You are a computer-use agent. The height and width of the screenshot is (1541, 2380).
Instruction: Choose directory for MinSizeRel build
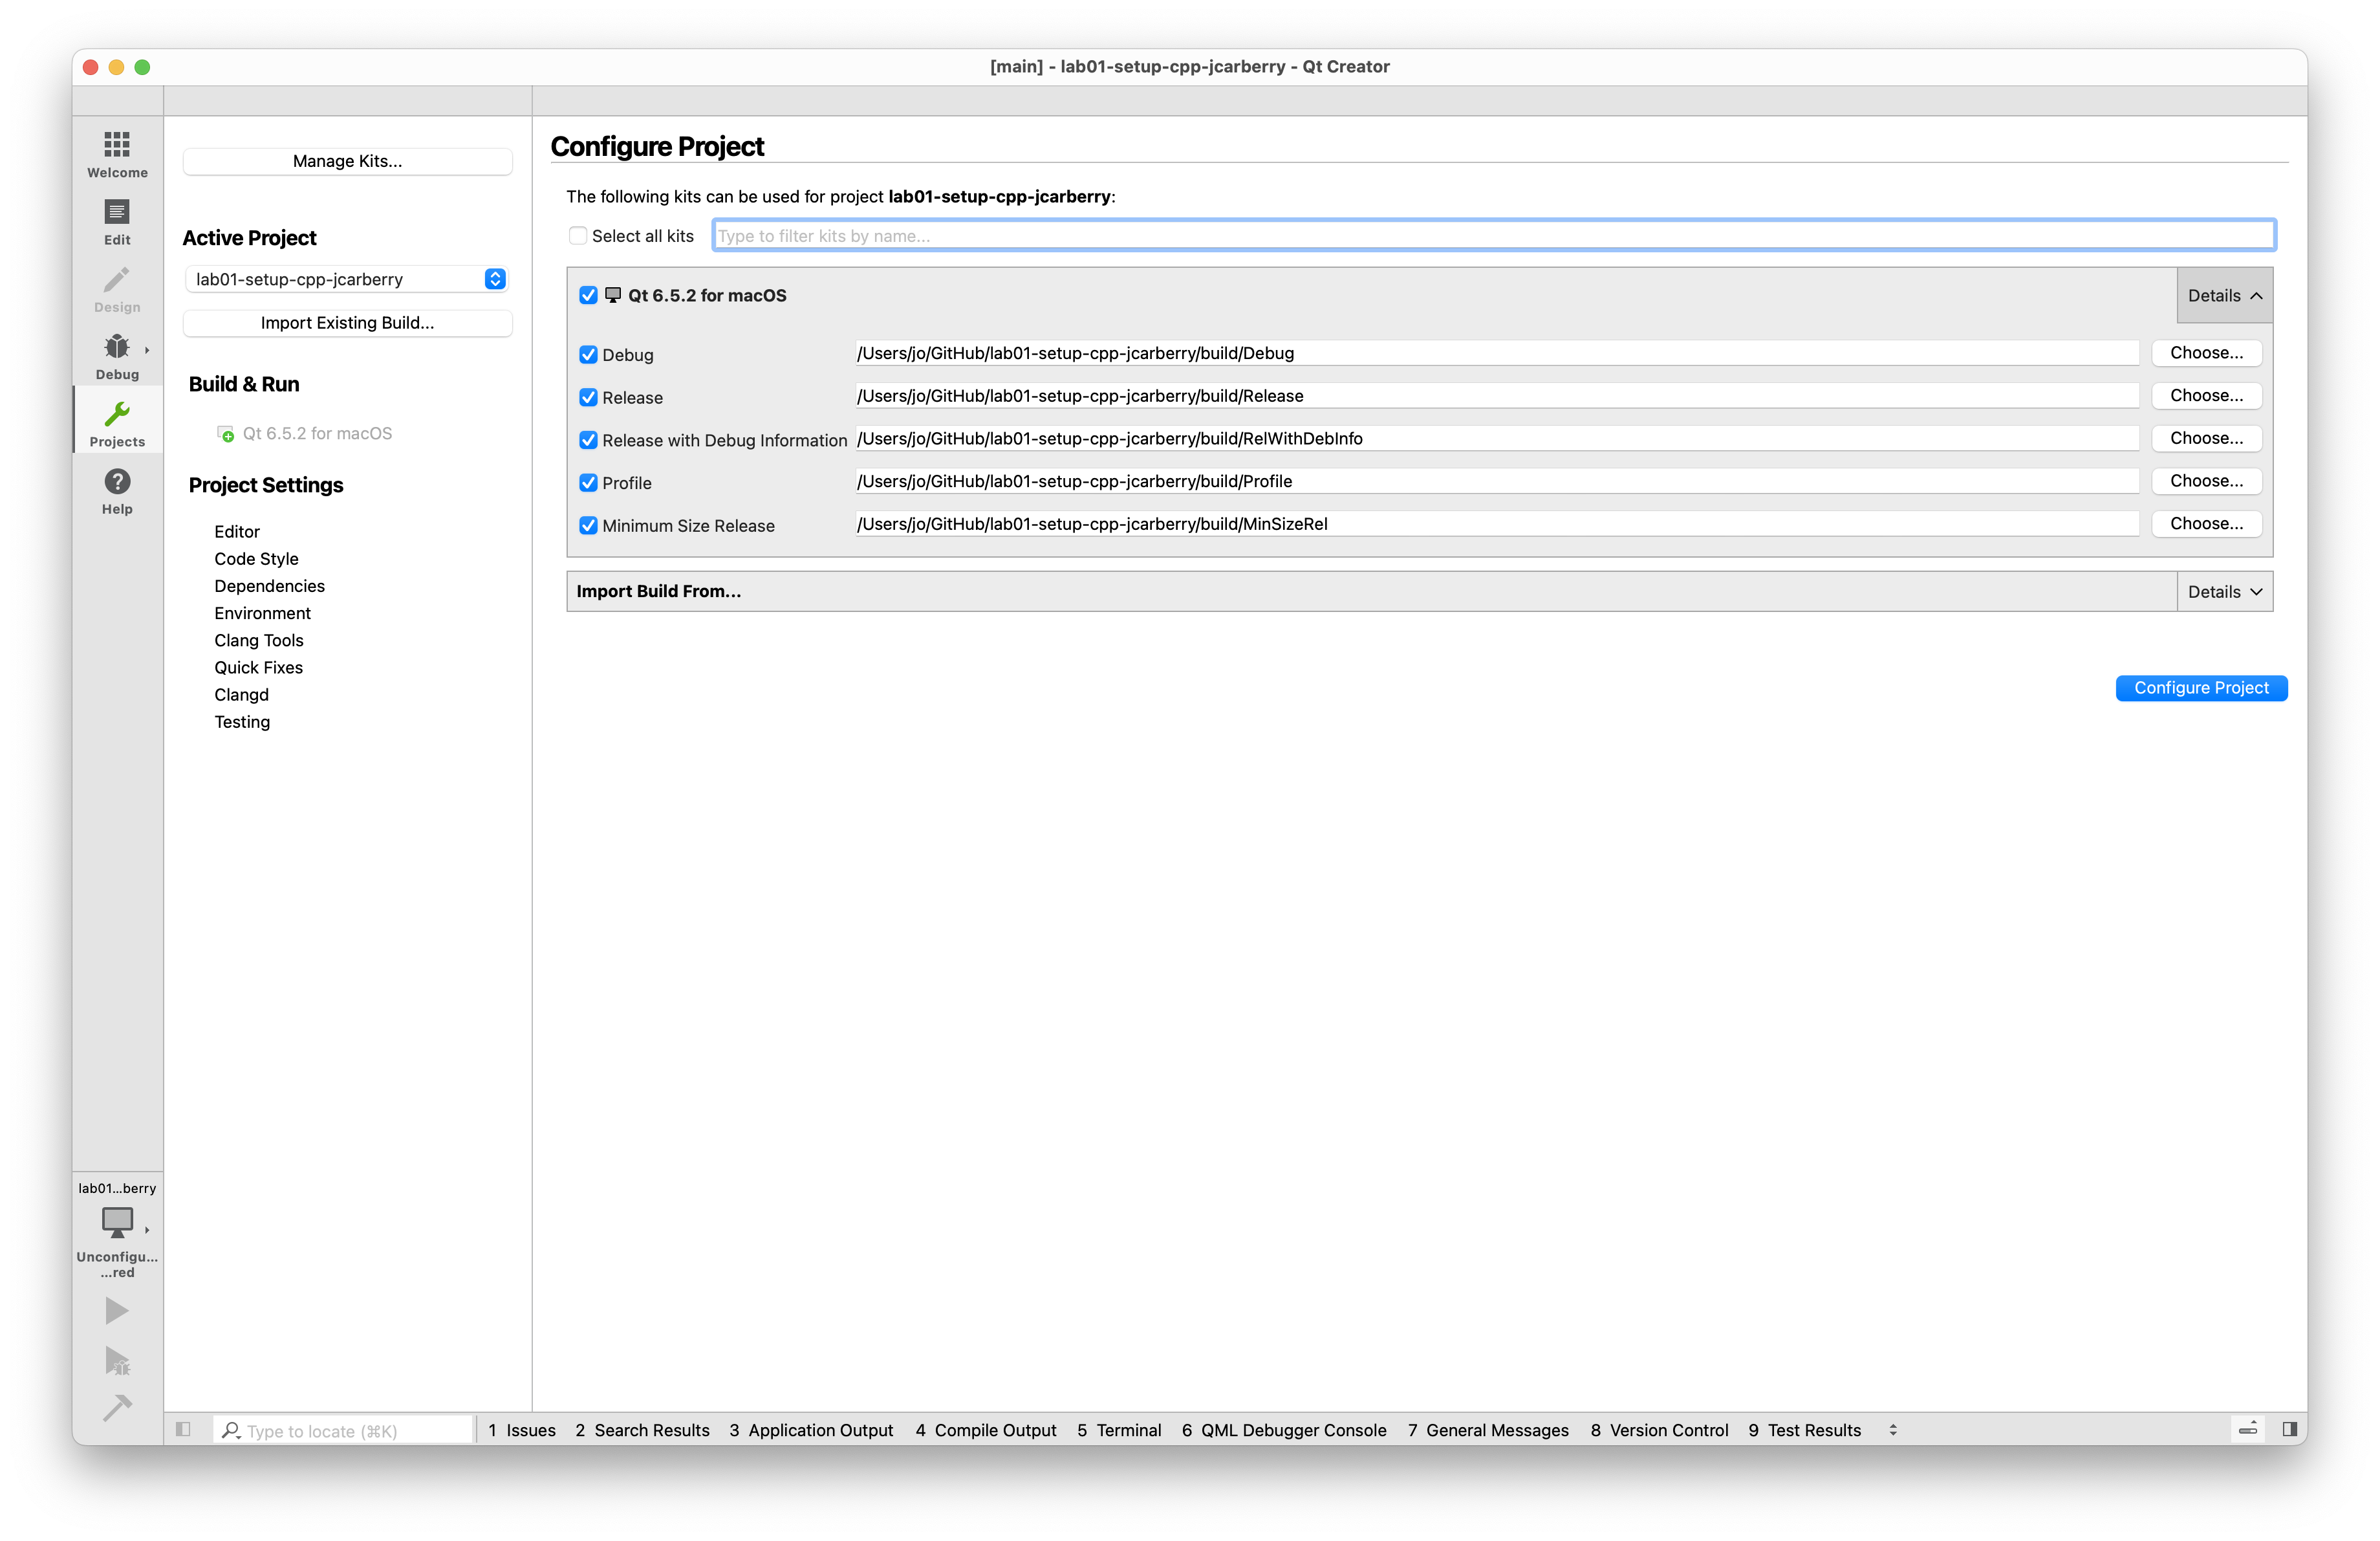[2206, 523]
